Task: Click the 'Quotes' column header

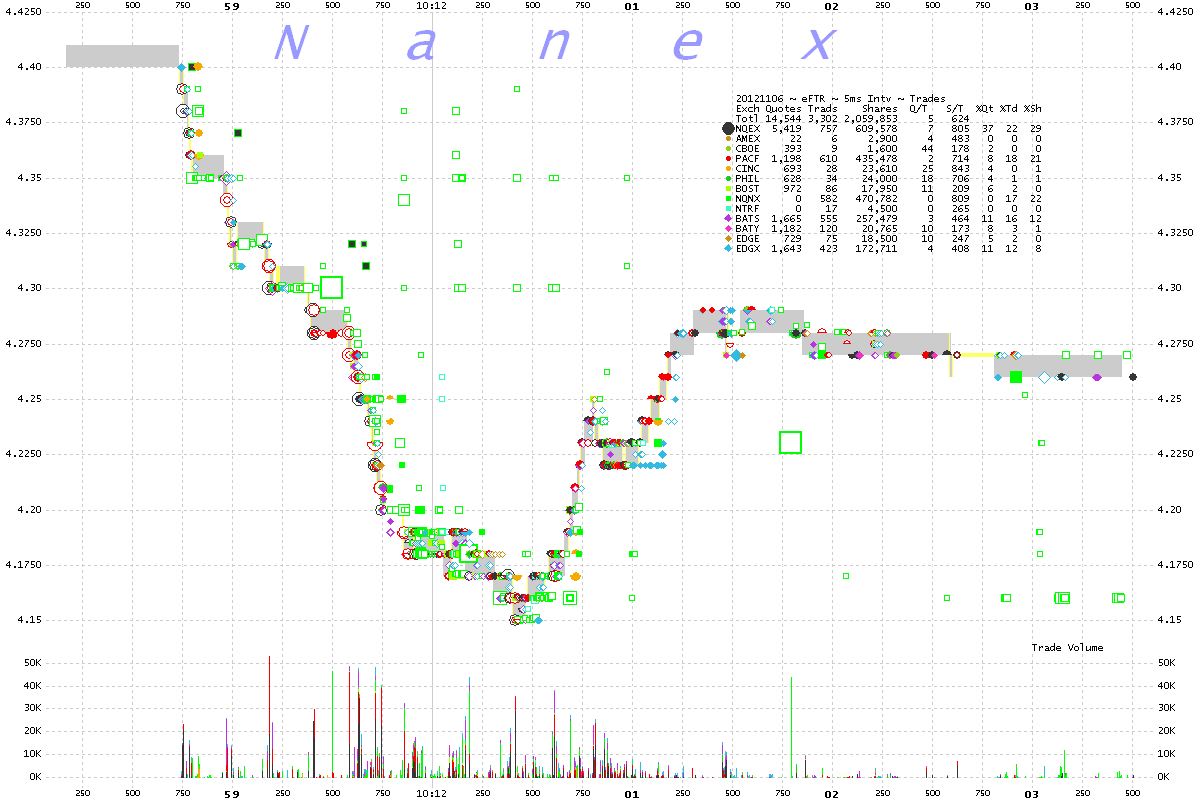Action: [x=783, y=108]
